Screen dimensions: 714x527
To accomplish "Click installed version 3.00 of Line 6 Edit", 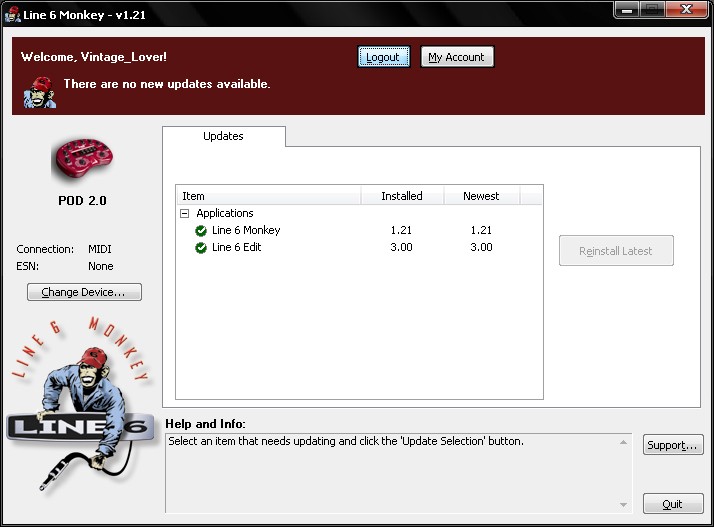I will coord(401,247).
